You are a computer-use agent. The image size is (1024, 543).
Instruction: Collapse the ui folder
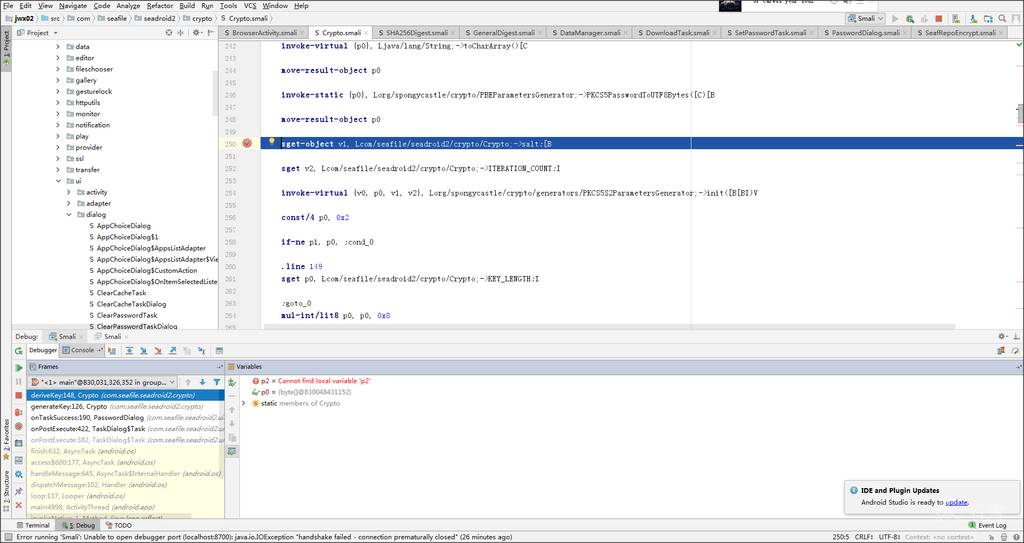tap(58, 181)
